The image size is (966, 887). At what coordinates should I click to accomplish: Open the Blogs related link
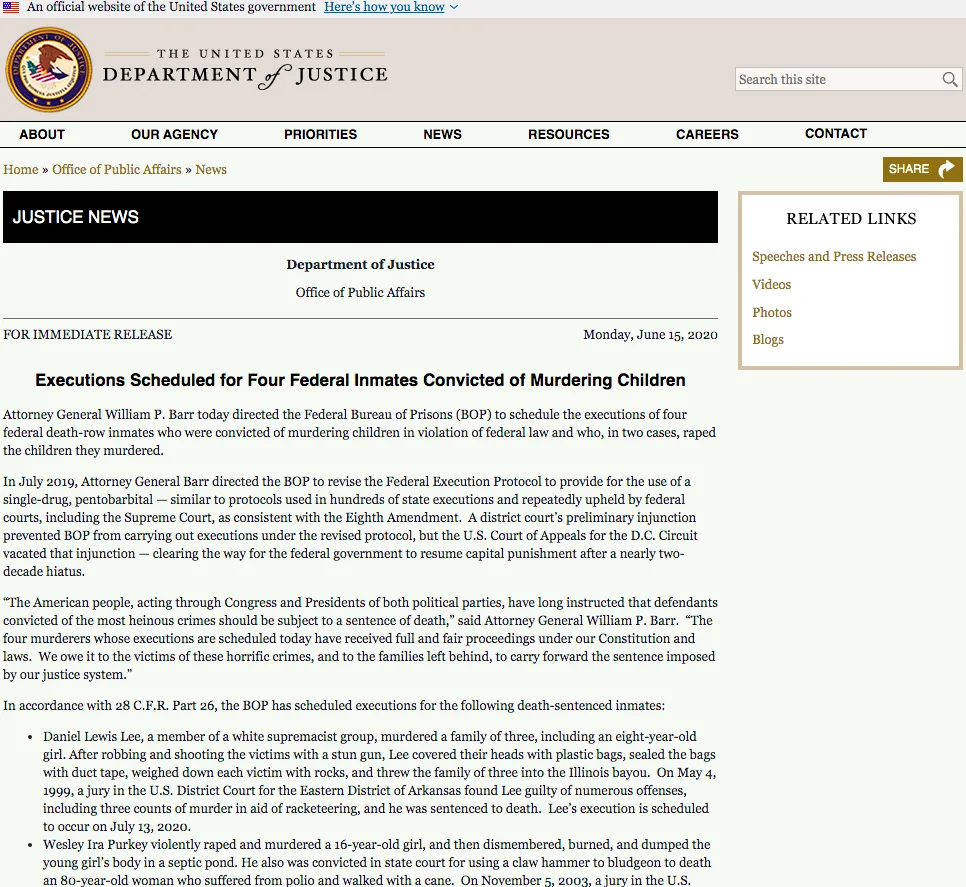tap(768, 339)
